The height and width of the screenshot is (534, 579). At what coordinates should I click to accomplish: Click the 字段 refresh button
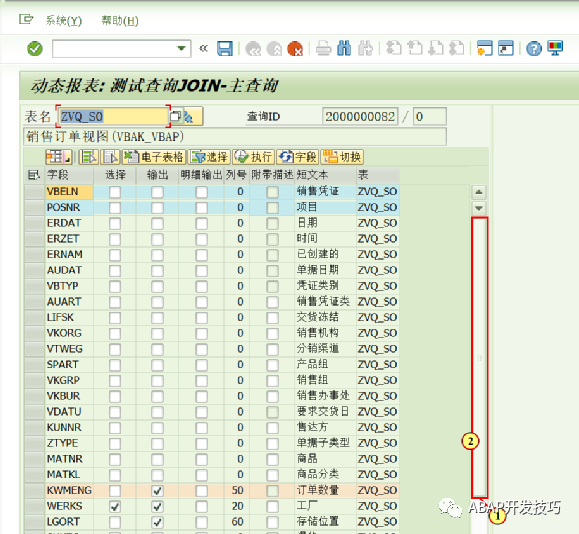[x=298, y=157]
